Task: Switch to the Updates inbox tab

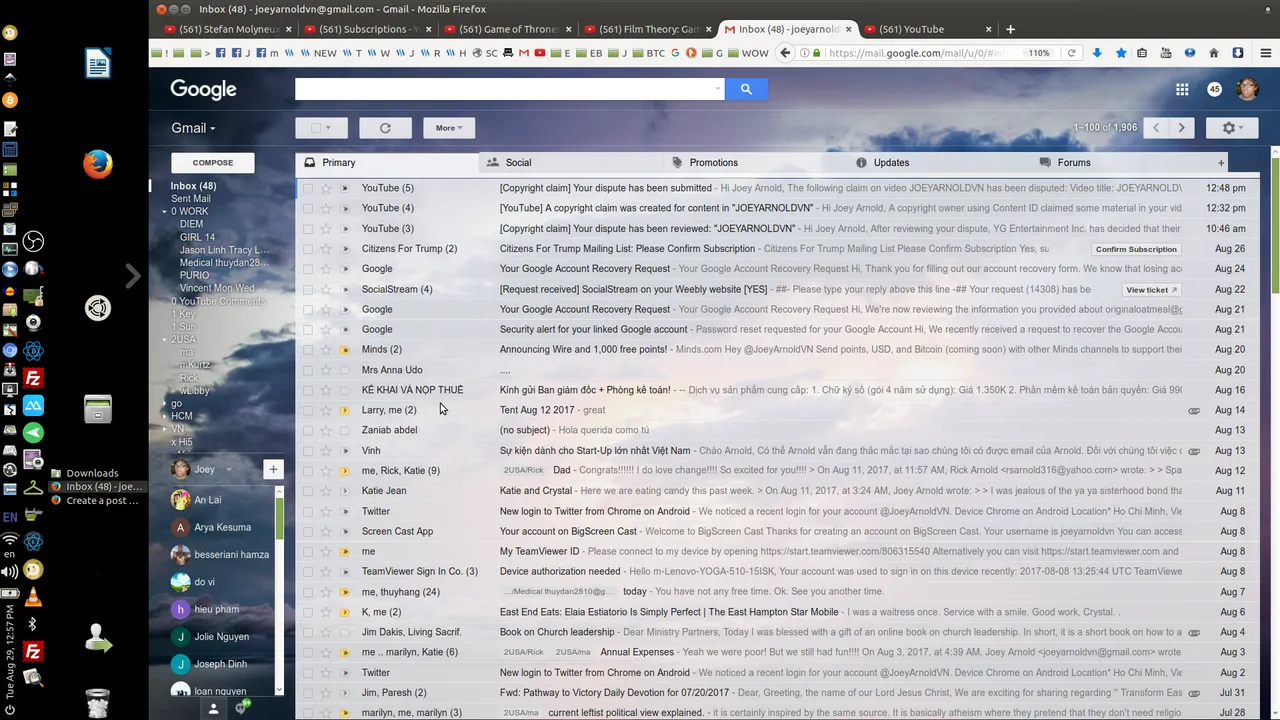Action: (x=938, y=162)
